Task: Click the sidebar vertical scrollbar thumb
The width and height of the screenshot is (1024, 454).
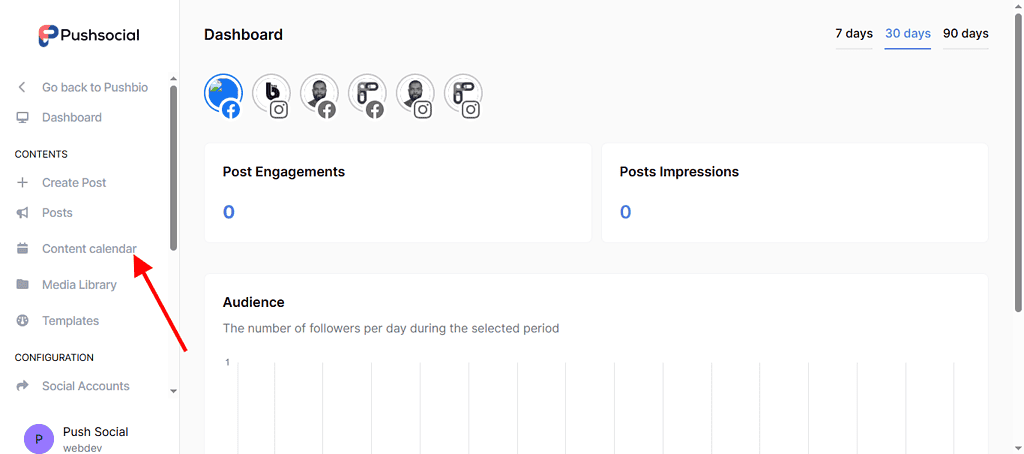Action: pos(173,165)
